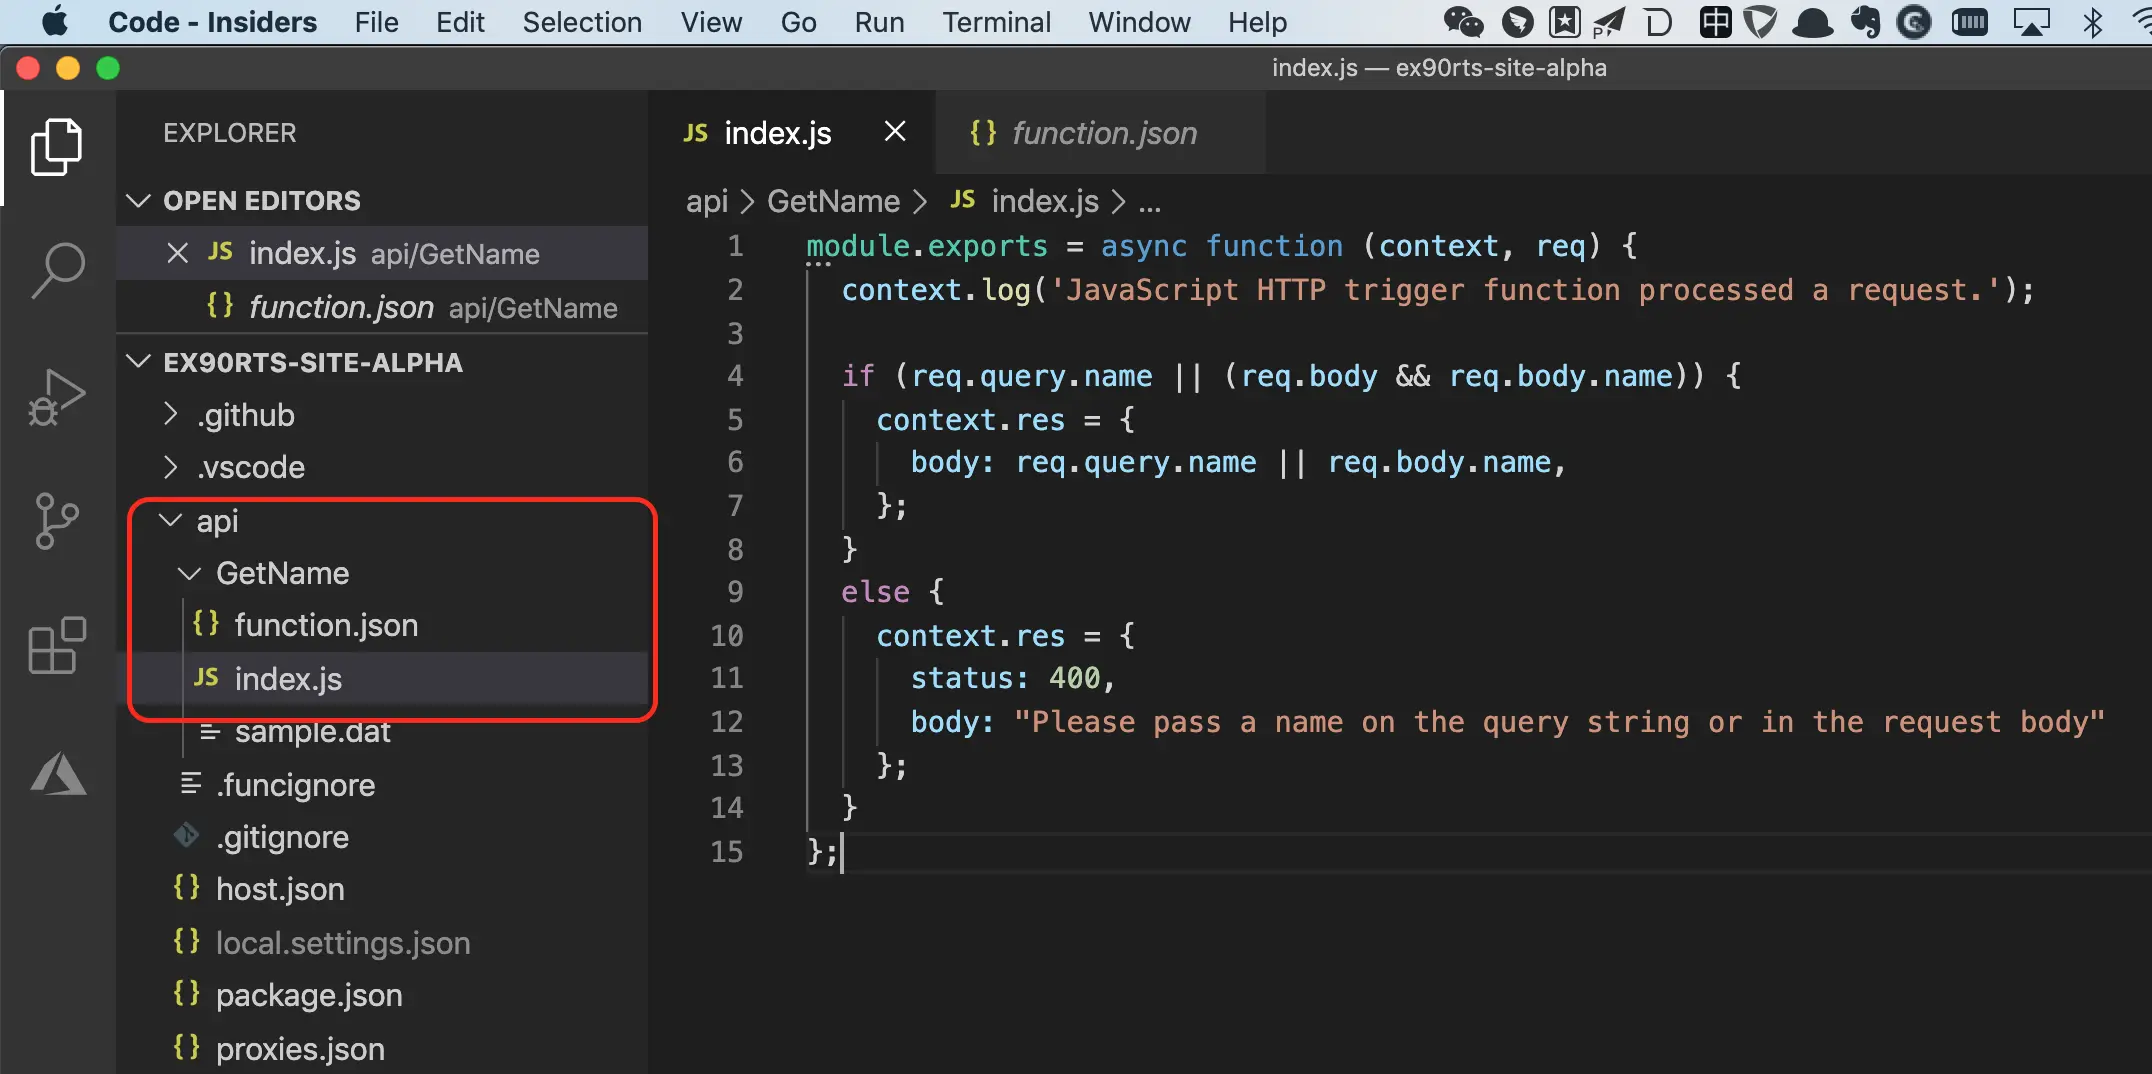Open the Apple menu
The height and width of the screenshot is (1074, 2152).
(55, 21)
